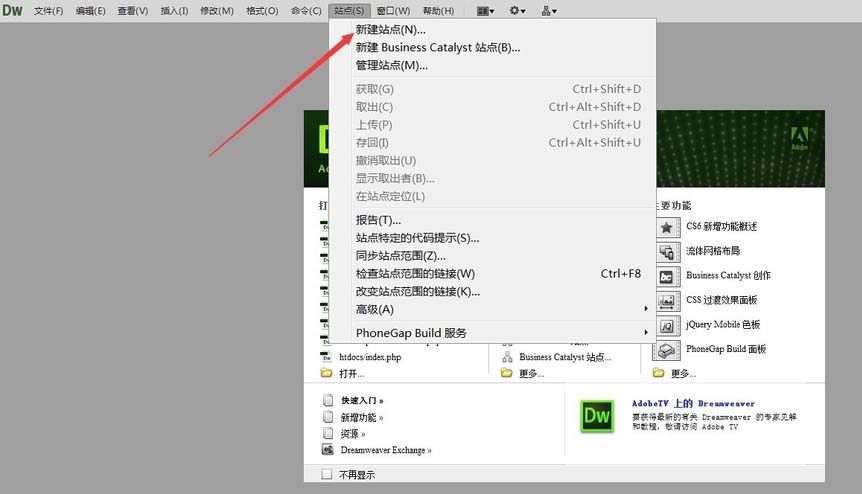Viewport: 862px width, 494px height.
Task: Open the gear settings dropdown
Action: point(517,10)
